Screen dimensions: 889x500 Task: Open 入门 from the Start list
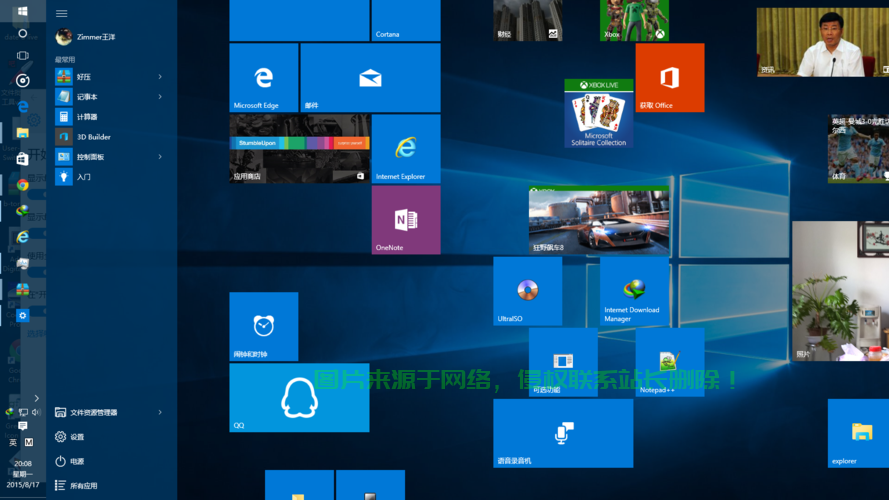pyautogui.click(x=112, y=177)
